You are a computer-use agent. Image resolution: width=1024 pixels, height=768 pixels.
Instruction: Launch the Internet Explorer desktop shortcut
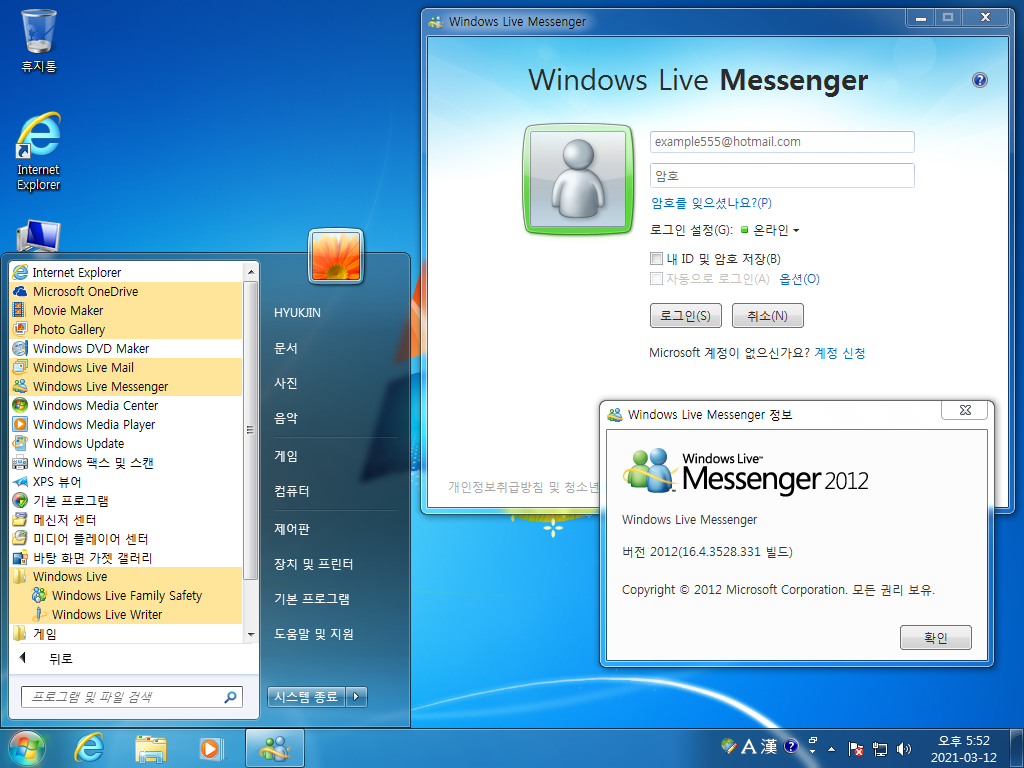click(x=39, y=152)
